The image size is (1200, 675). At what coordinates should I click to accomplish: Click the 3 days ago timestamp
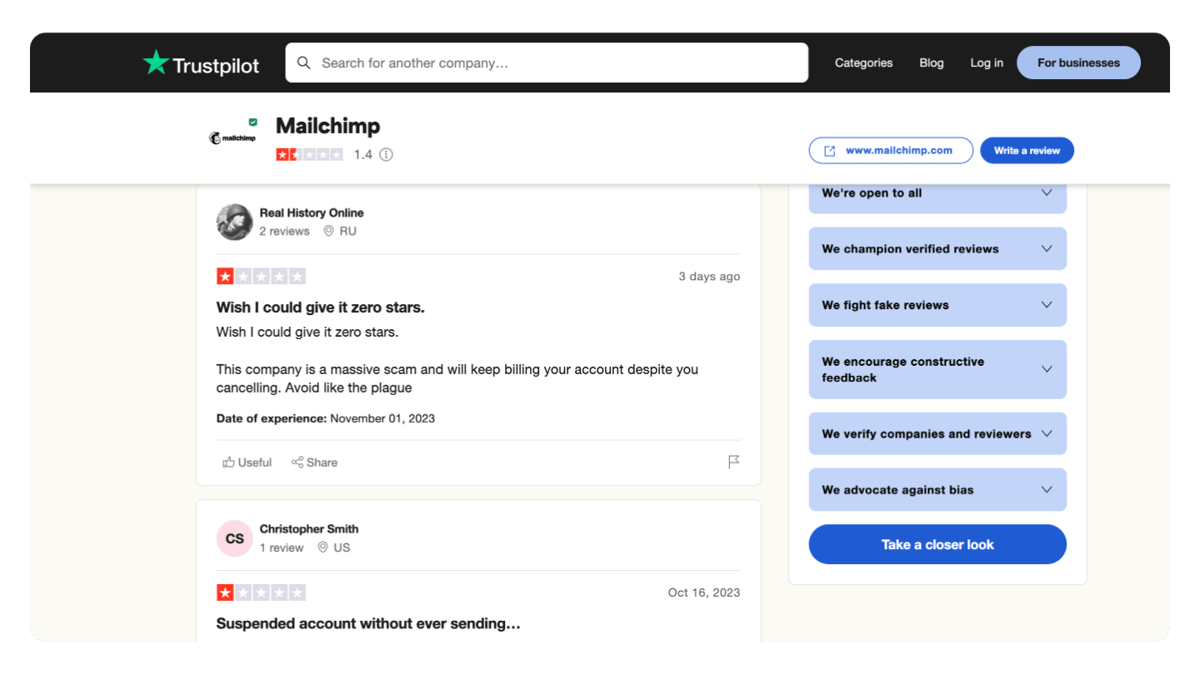point(709,277)
